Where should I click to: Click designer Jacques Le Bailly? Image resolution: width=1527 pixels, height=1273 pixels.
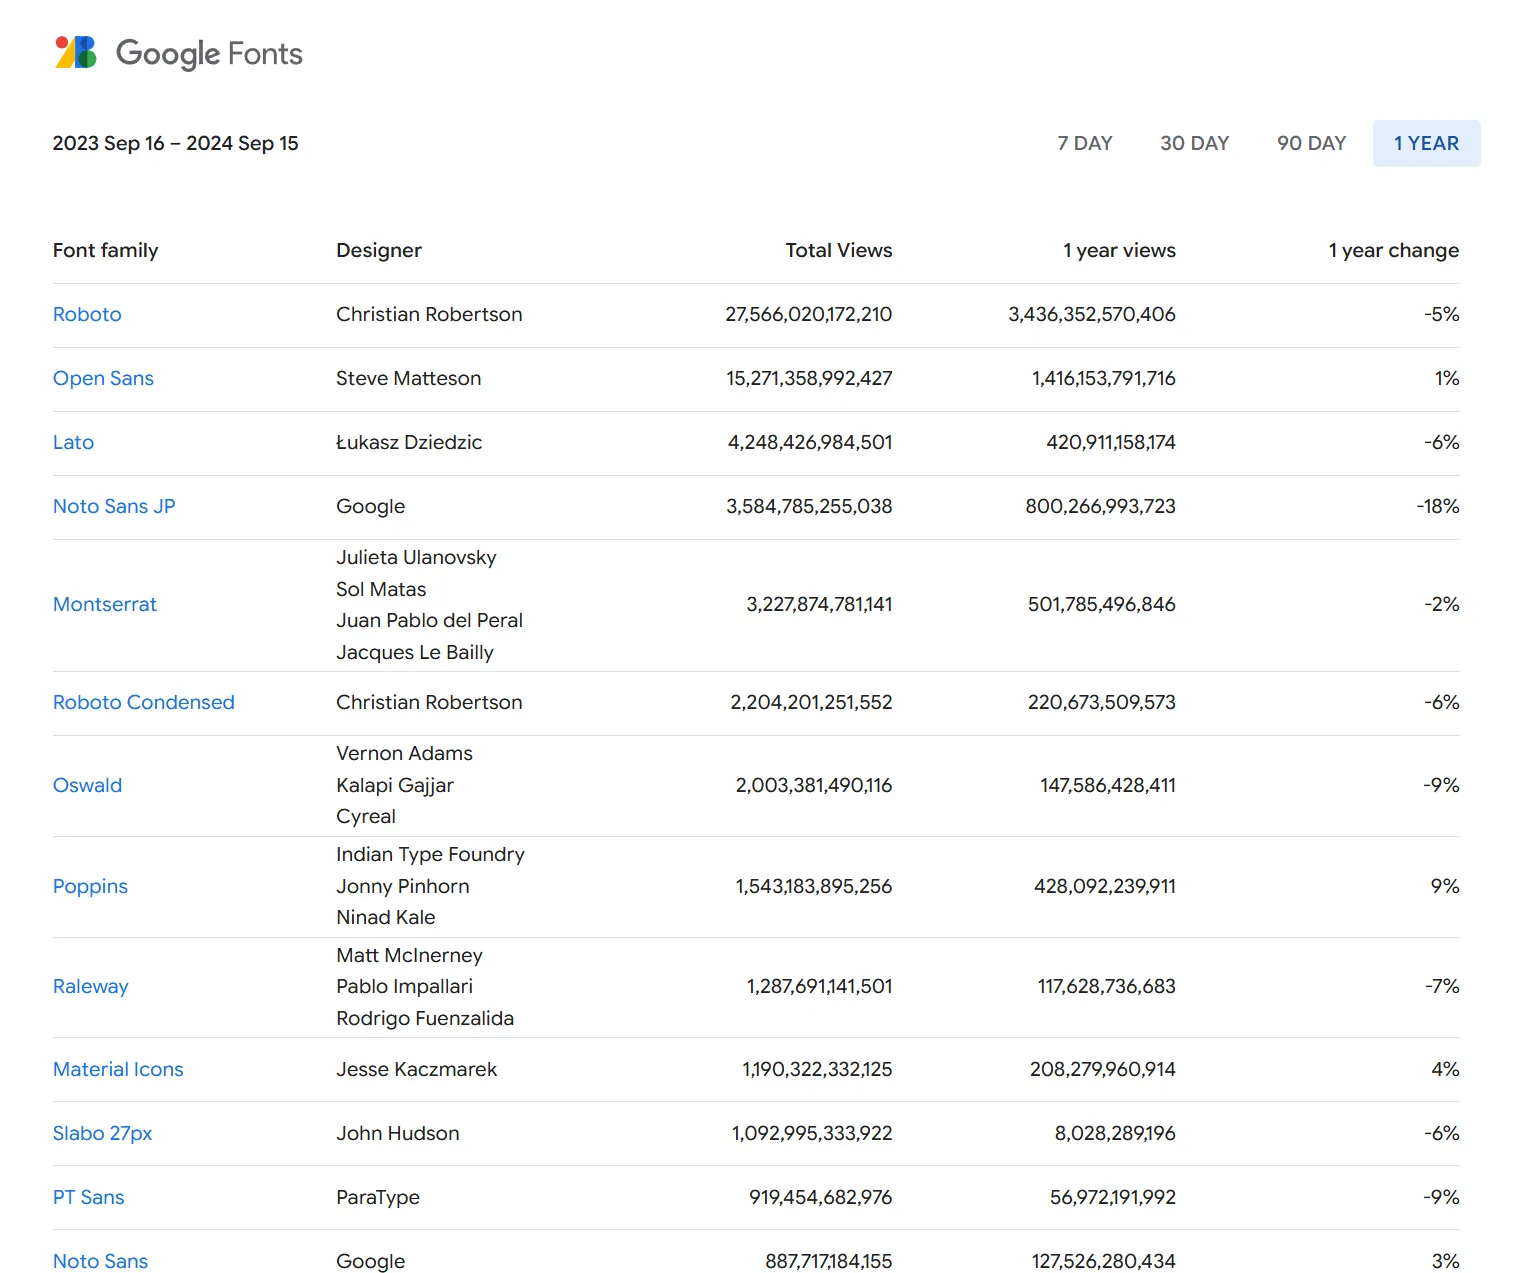click(415, 652)
